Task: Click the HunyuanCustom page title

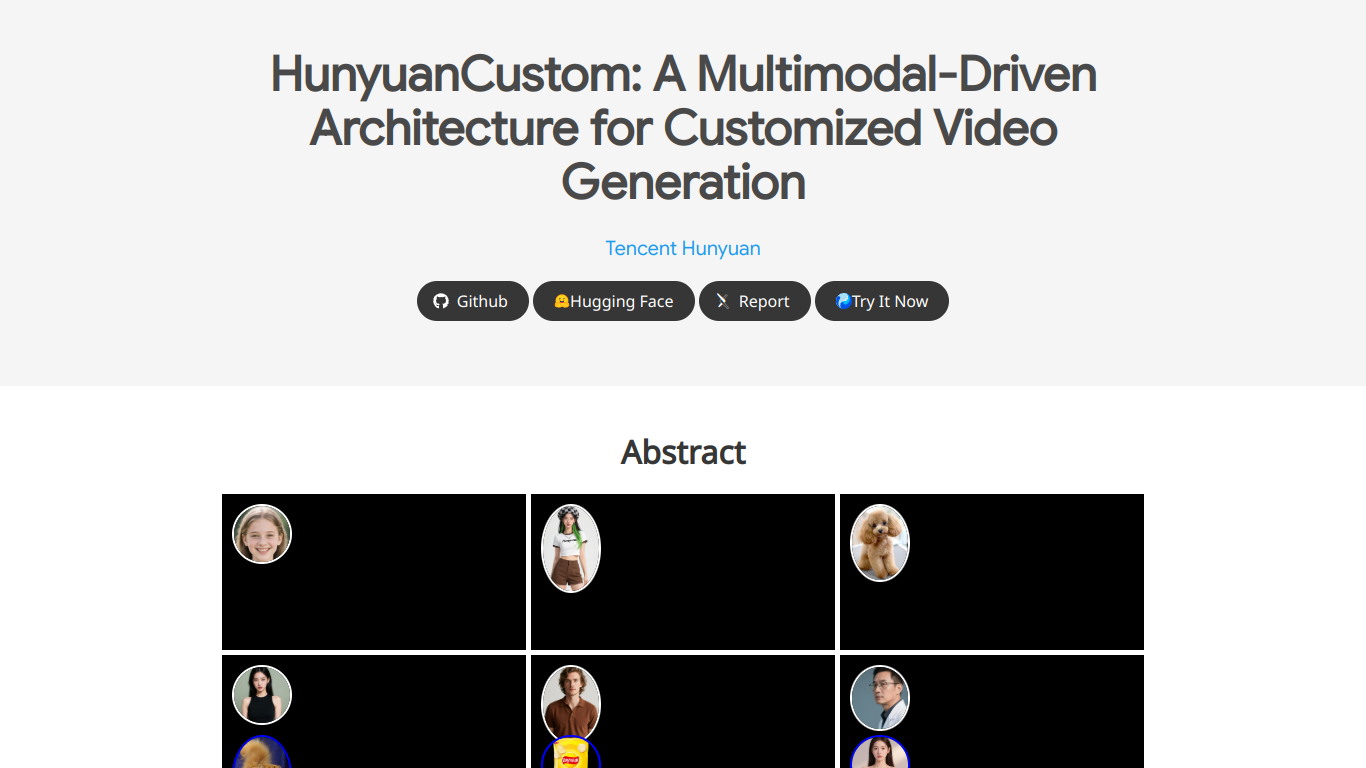Action: pyautogui.click(x=683, y=128)
